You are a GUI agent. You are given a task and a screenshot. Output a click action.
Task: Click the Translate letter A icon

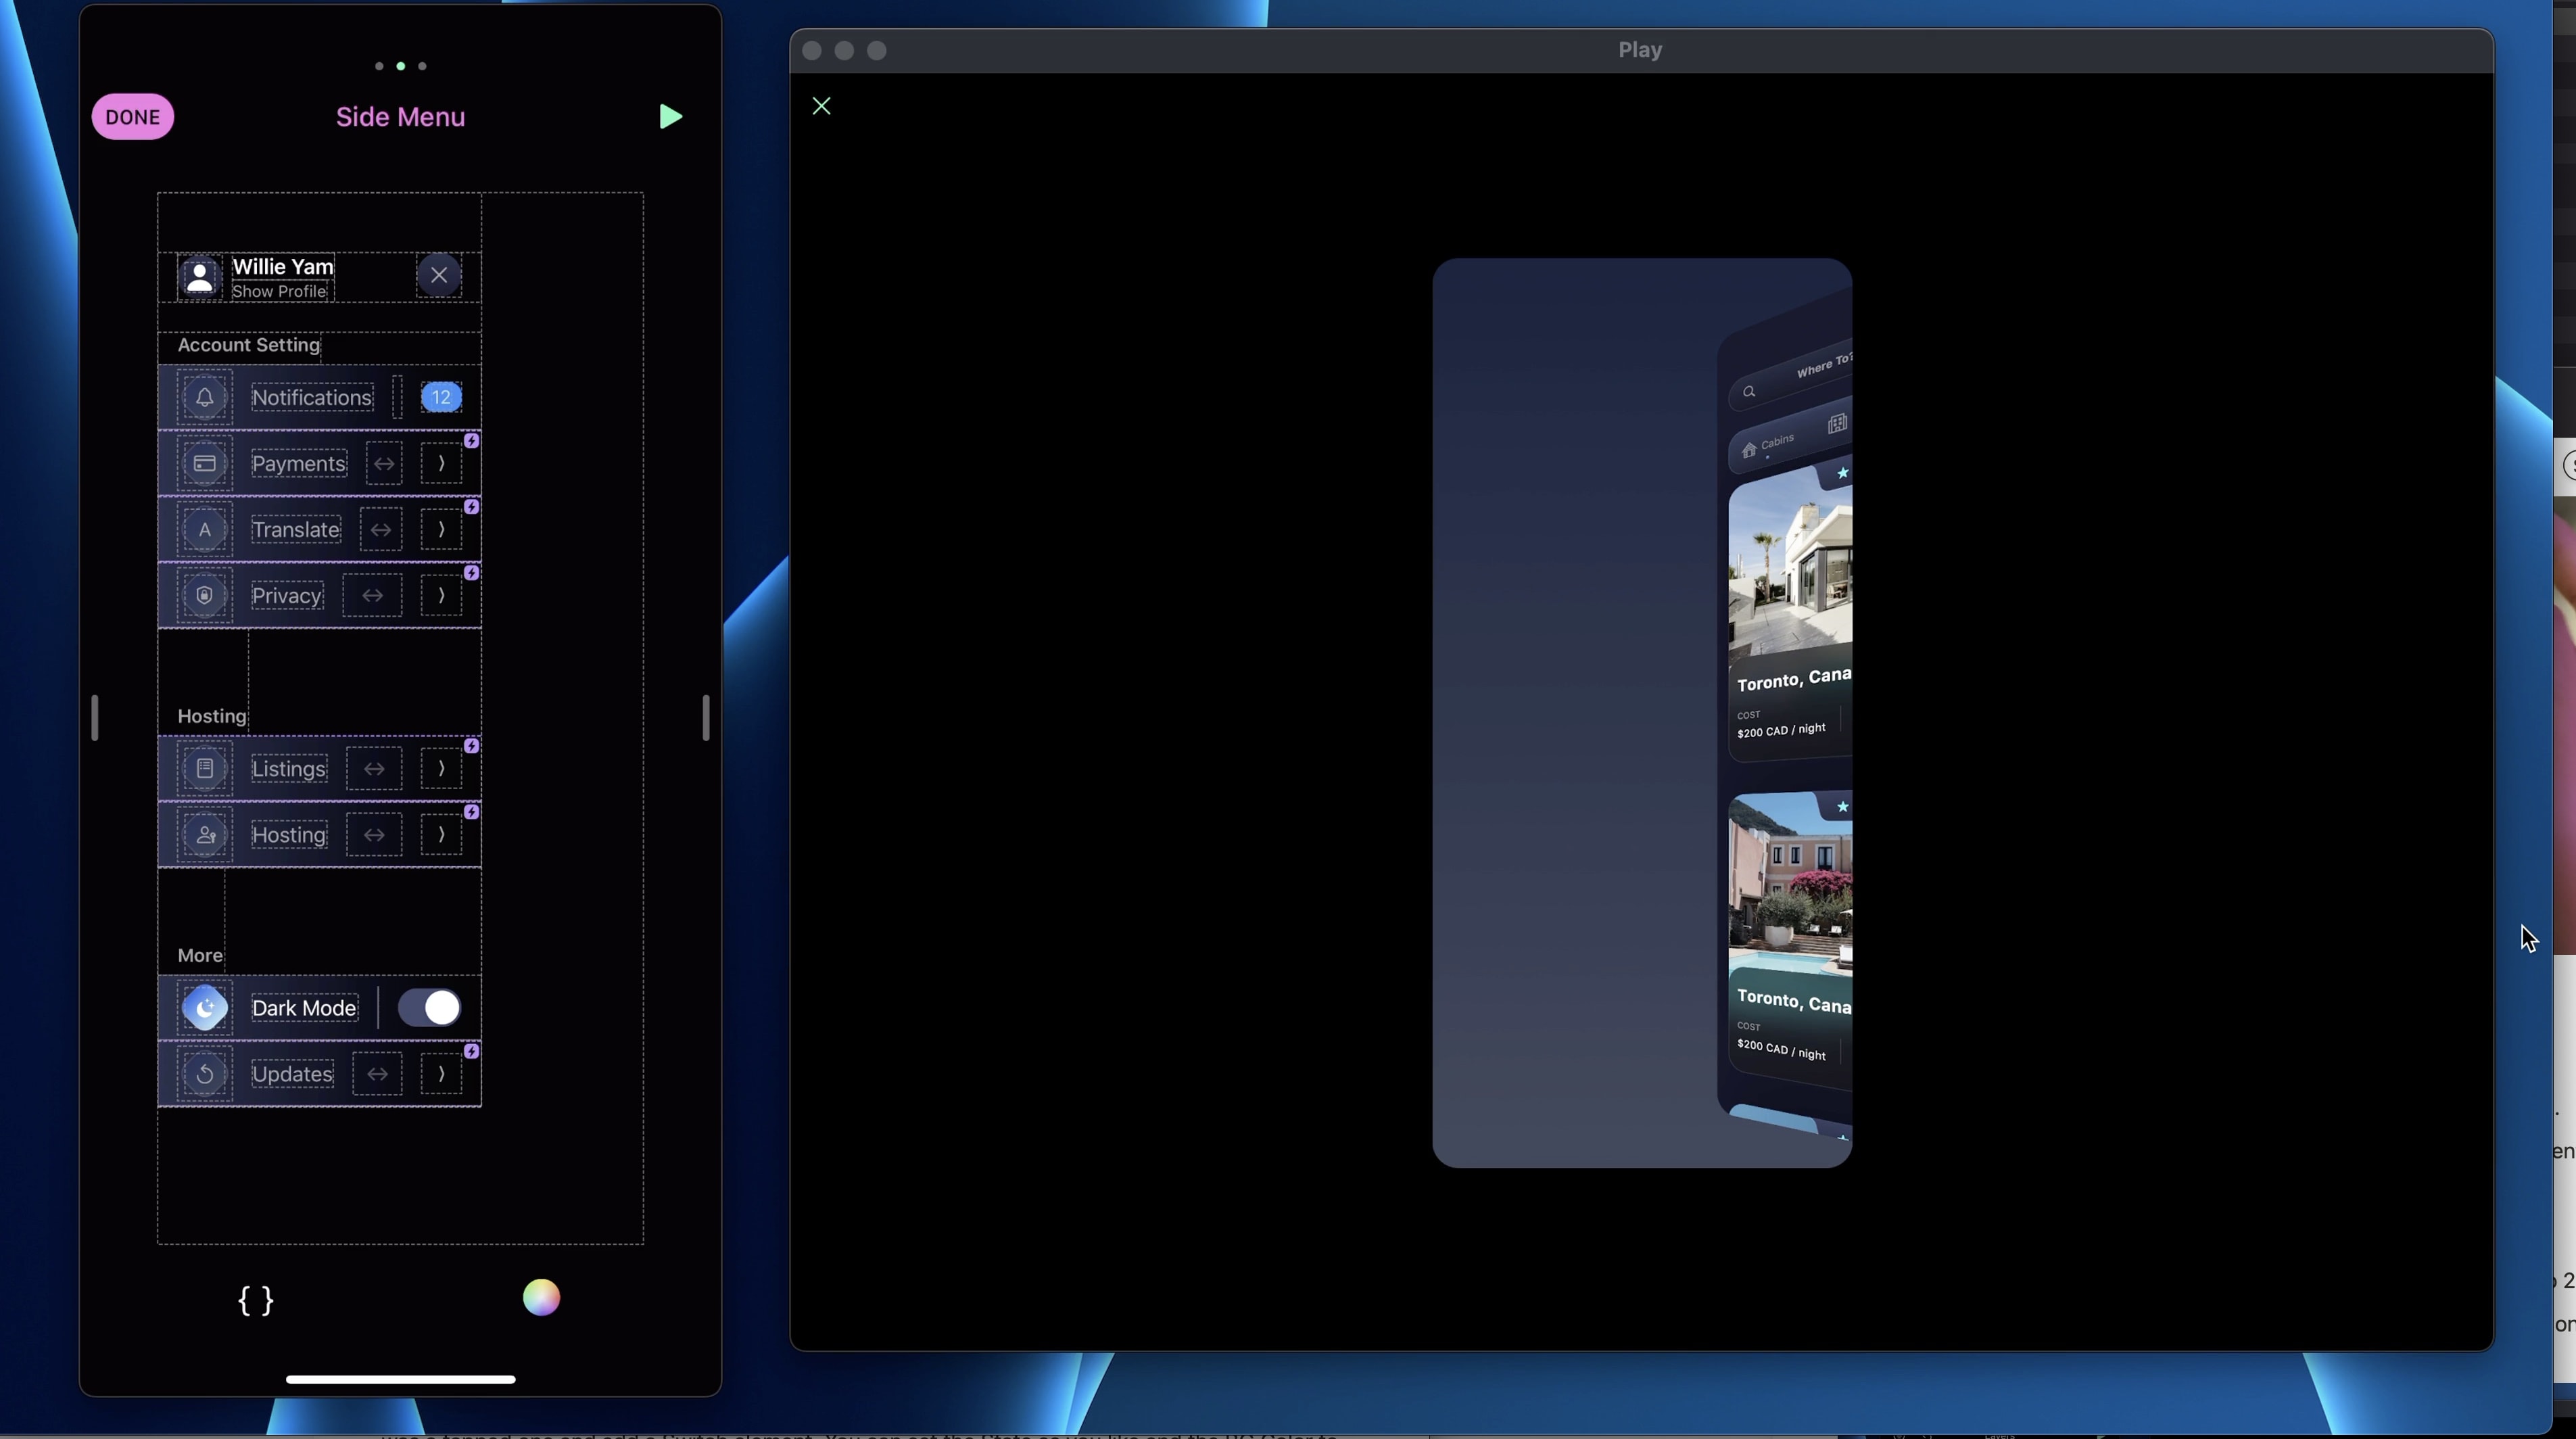tap(205, 530)
